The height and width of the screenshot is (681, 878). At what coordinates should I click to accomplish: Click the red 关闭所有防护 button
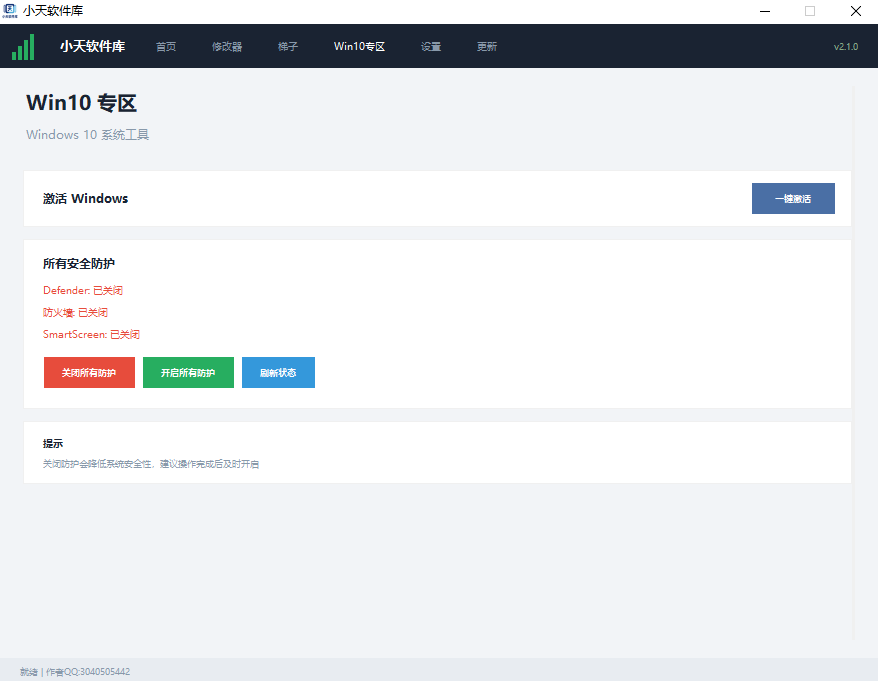pyautogui.click(x=89, y=372)
